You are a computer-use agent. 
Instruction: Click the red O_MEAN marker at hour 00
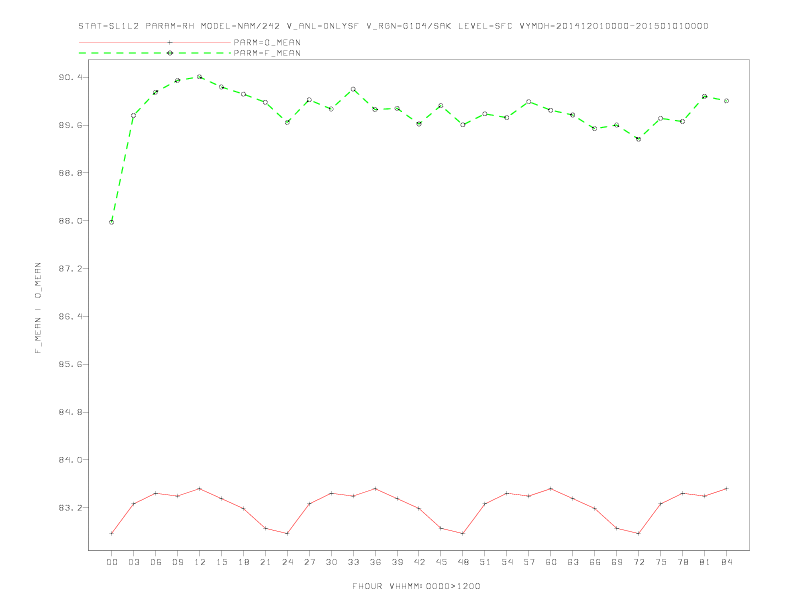point(112,533)
